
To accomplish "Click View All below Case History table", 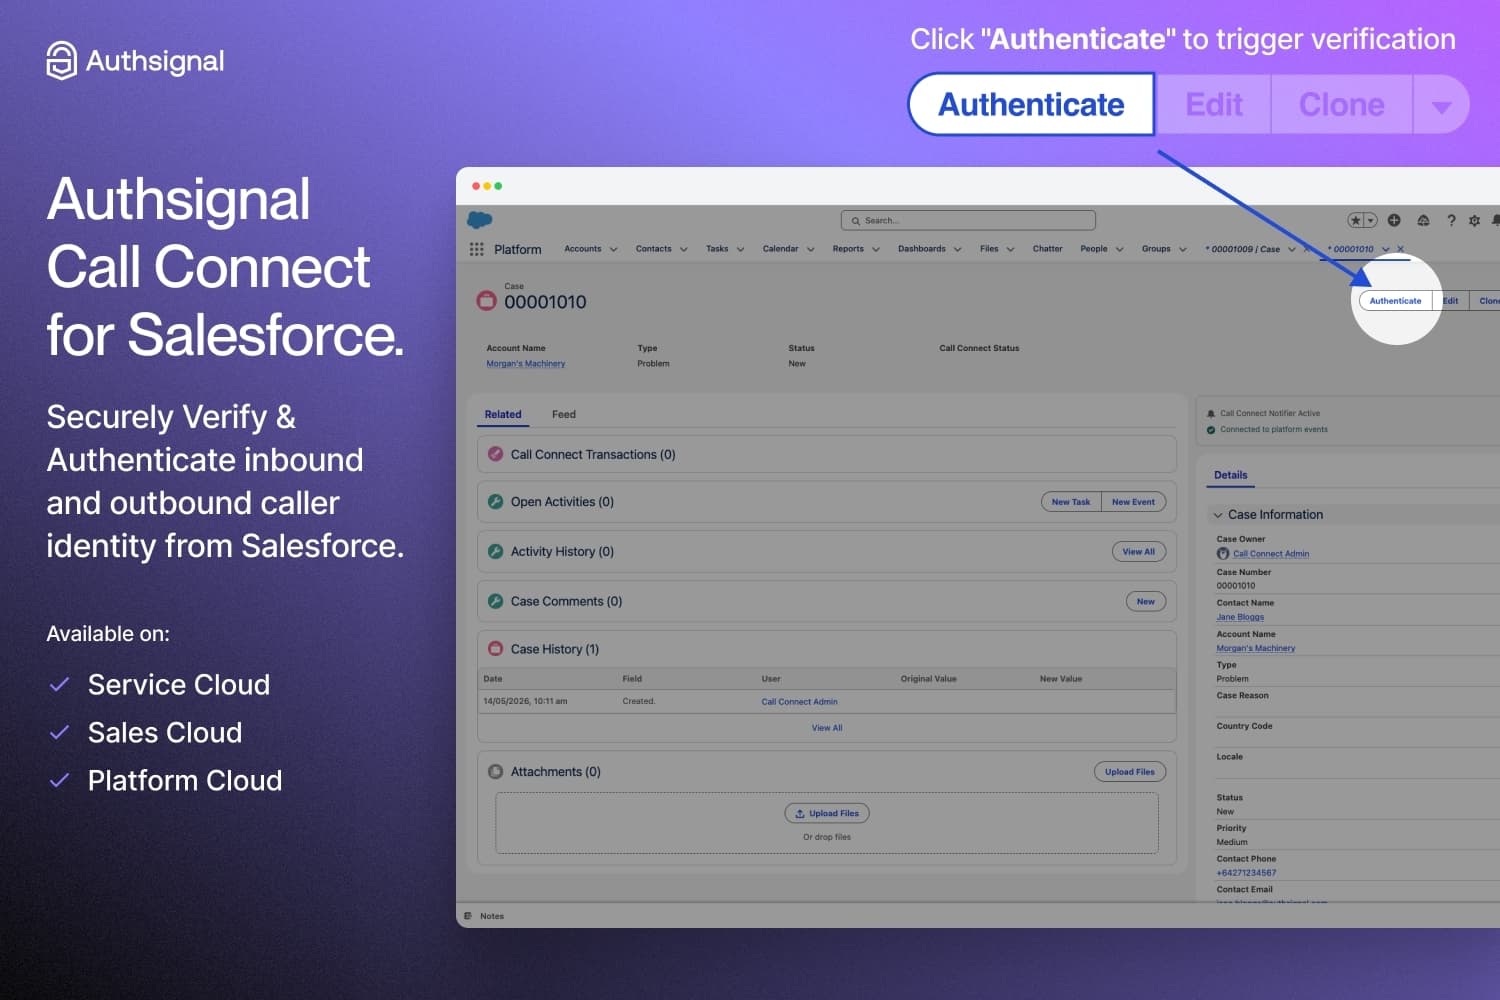I will (827, 728).
